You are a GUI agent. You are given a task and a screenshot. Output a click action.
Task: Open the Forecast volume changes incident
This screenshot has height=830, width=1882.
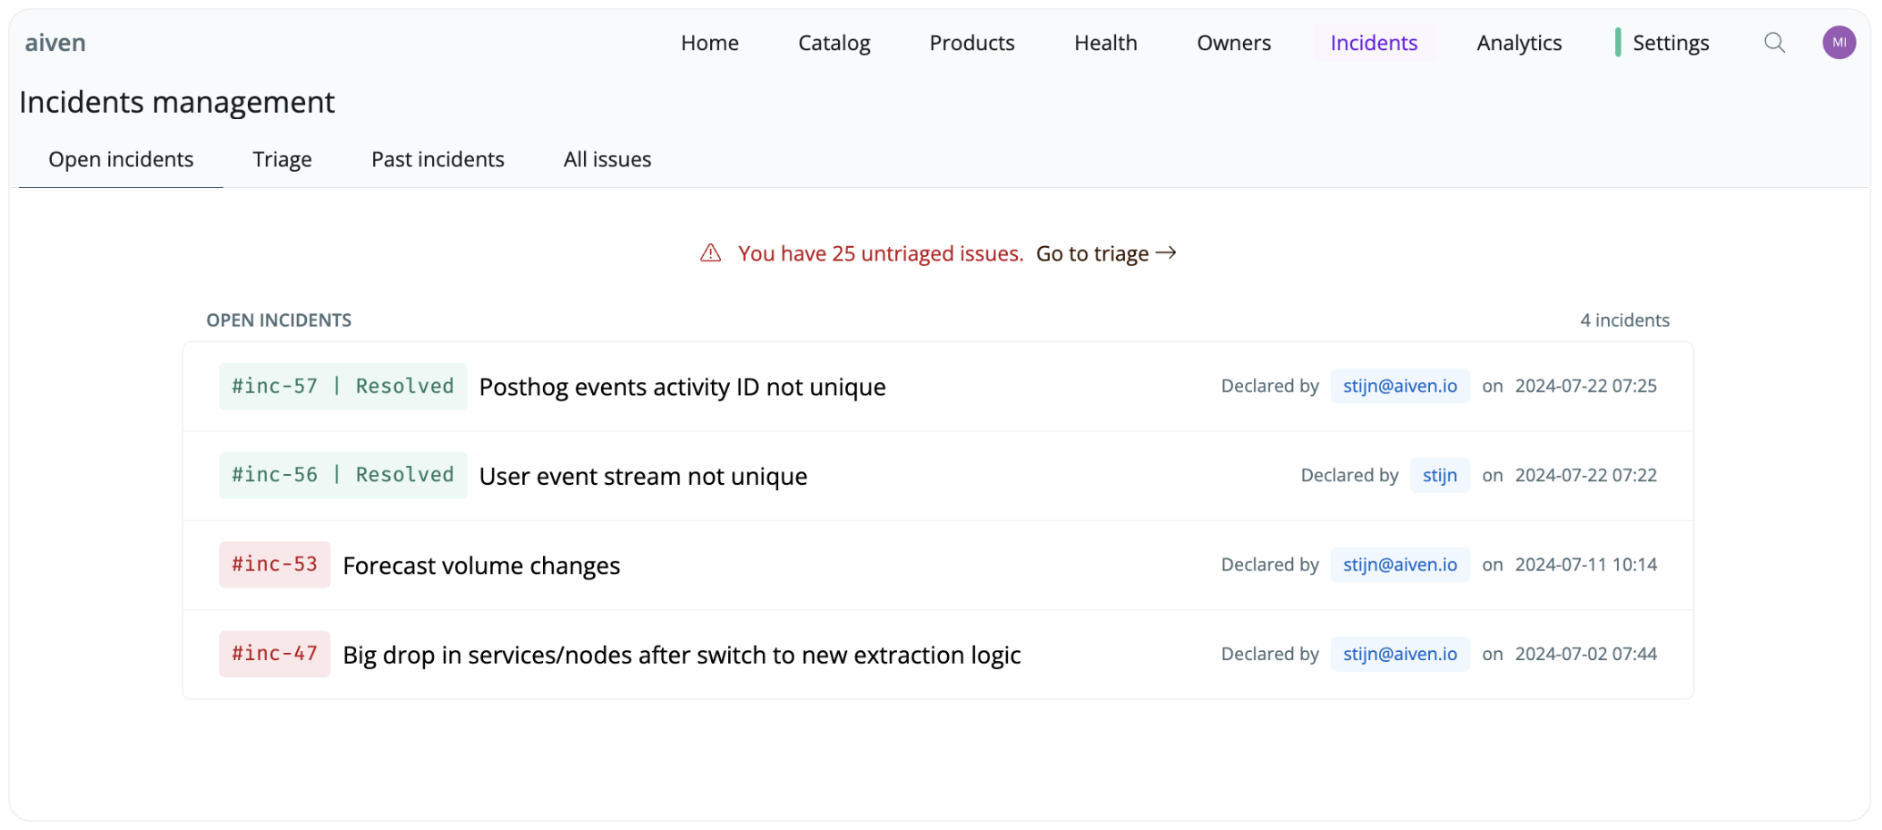pos(481,566)
